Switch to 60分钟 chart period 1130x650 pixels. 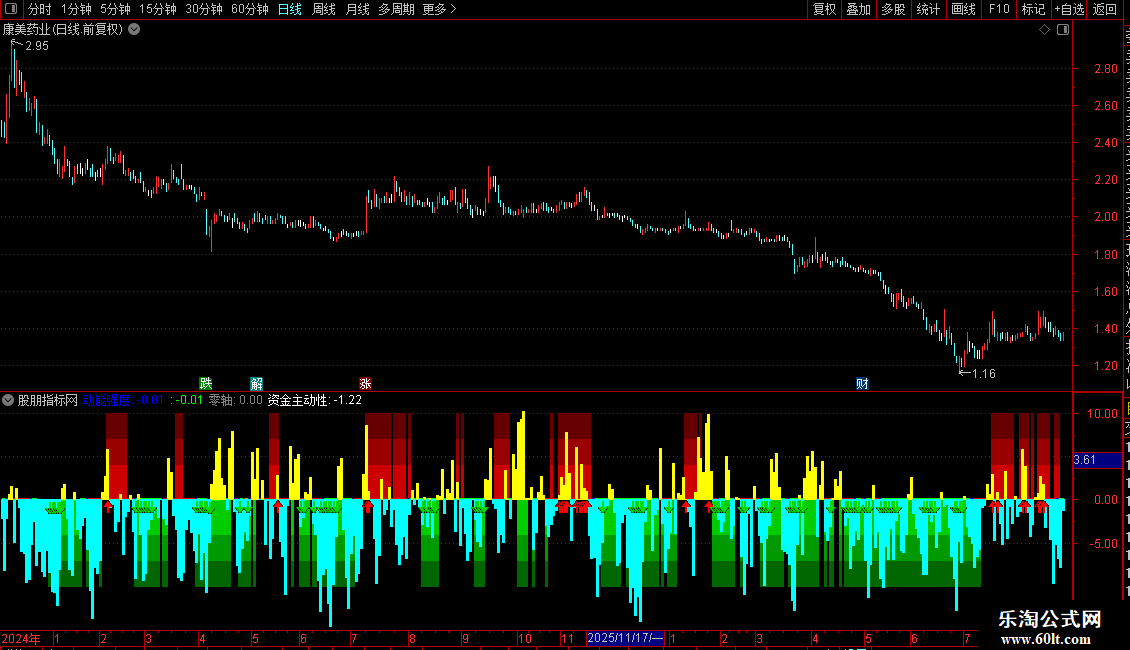[x=250, y=9]
